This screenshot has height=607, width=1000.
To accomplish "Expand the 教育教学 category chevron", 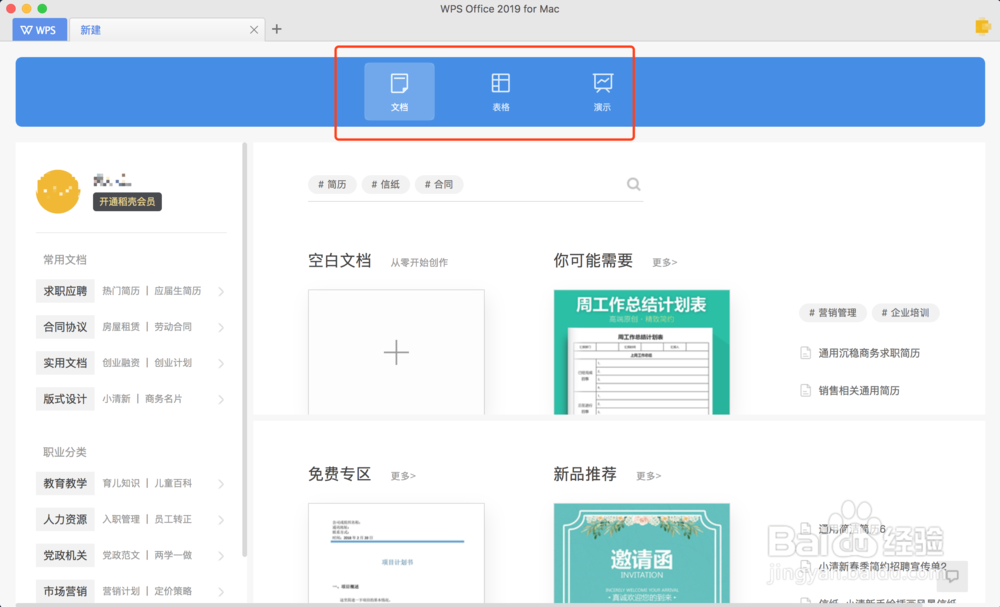I will coord(222,483).
